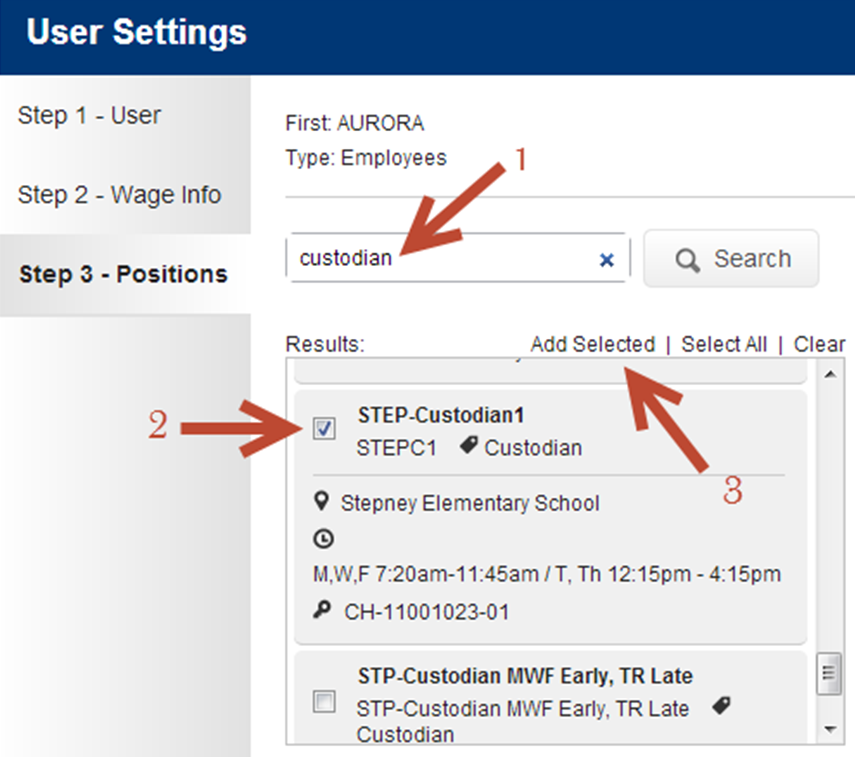Click the location pin icon by Stepney Elementary School

tap(322, 501)
